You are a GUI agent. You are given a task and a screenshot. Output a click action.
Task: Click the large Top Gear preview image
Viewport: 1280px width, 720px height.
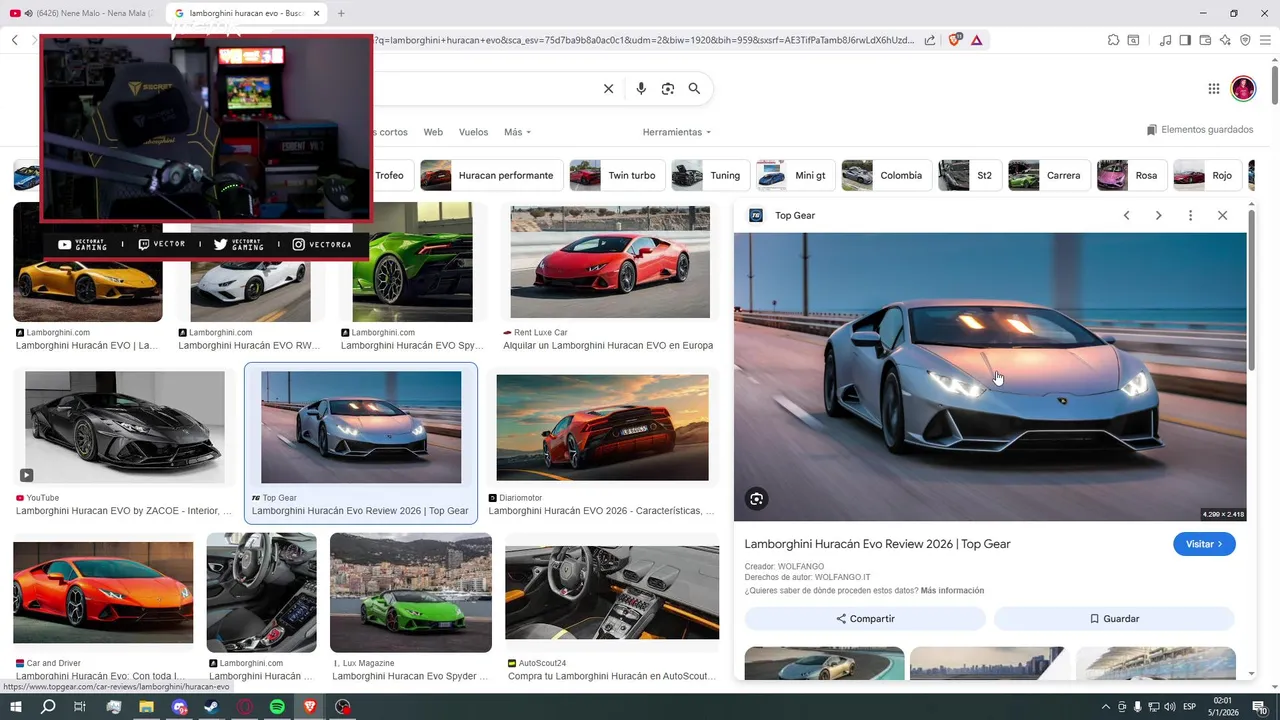990,377
